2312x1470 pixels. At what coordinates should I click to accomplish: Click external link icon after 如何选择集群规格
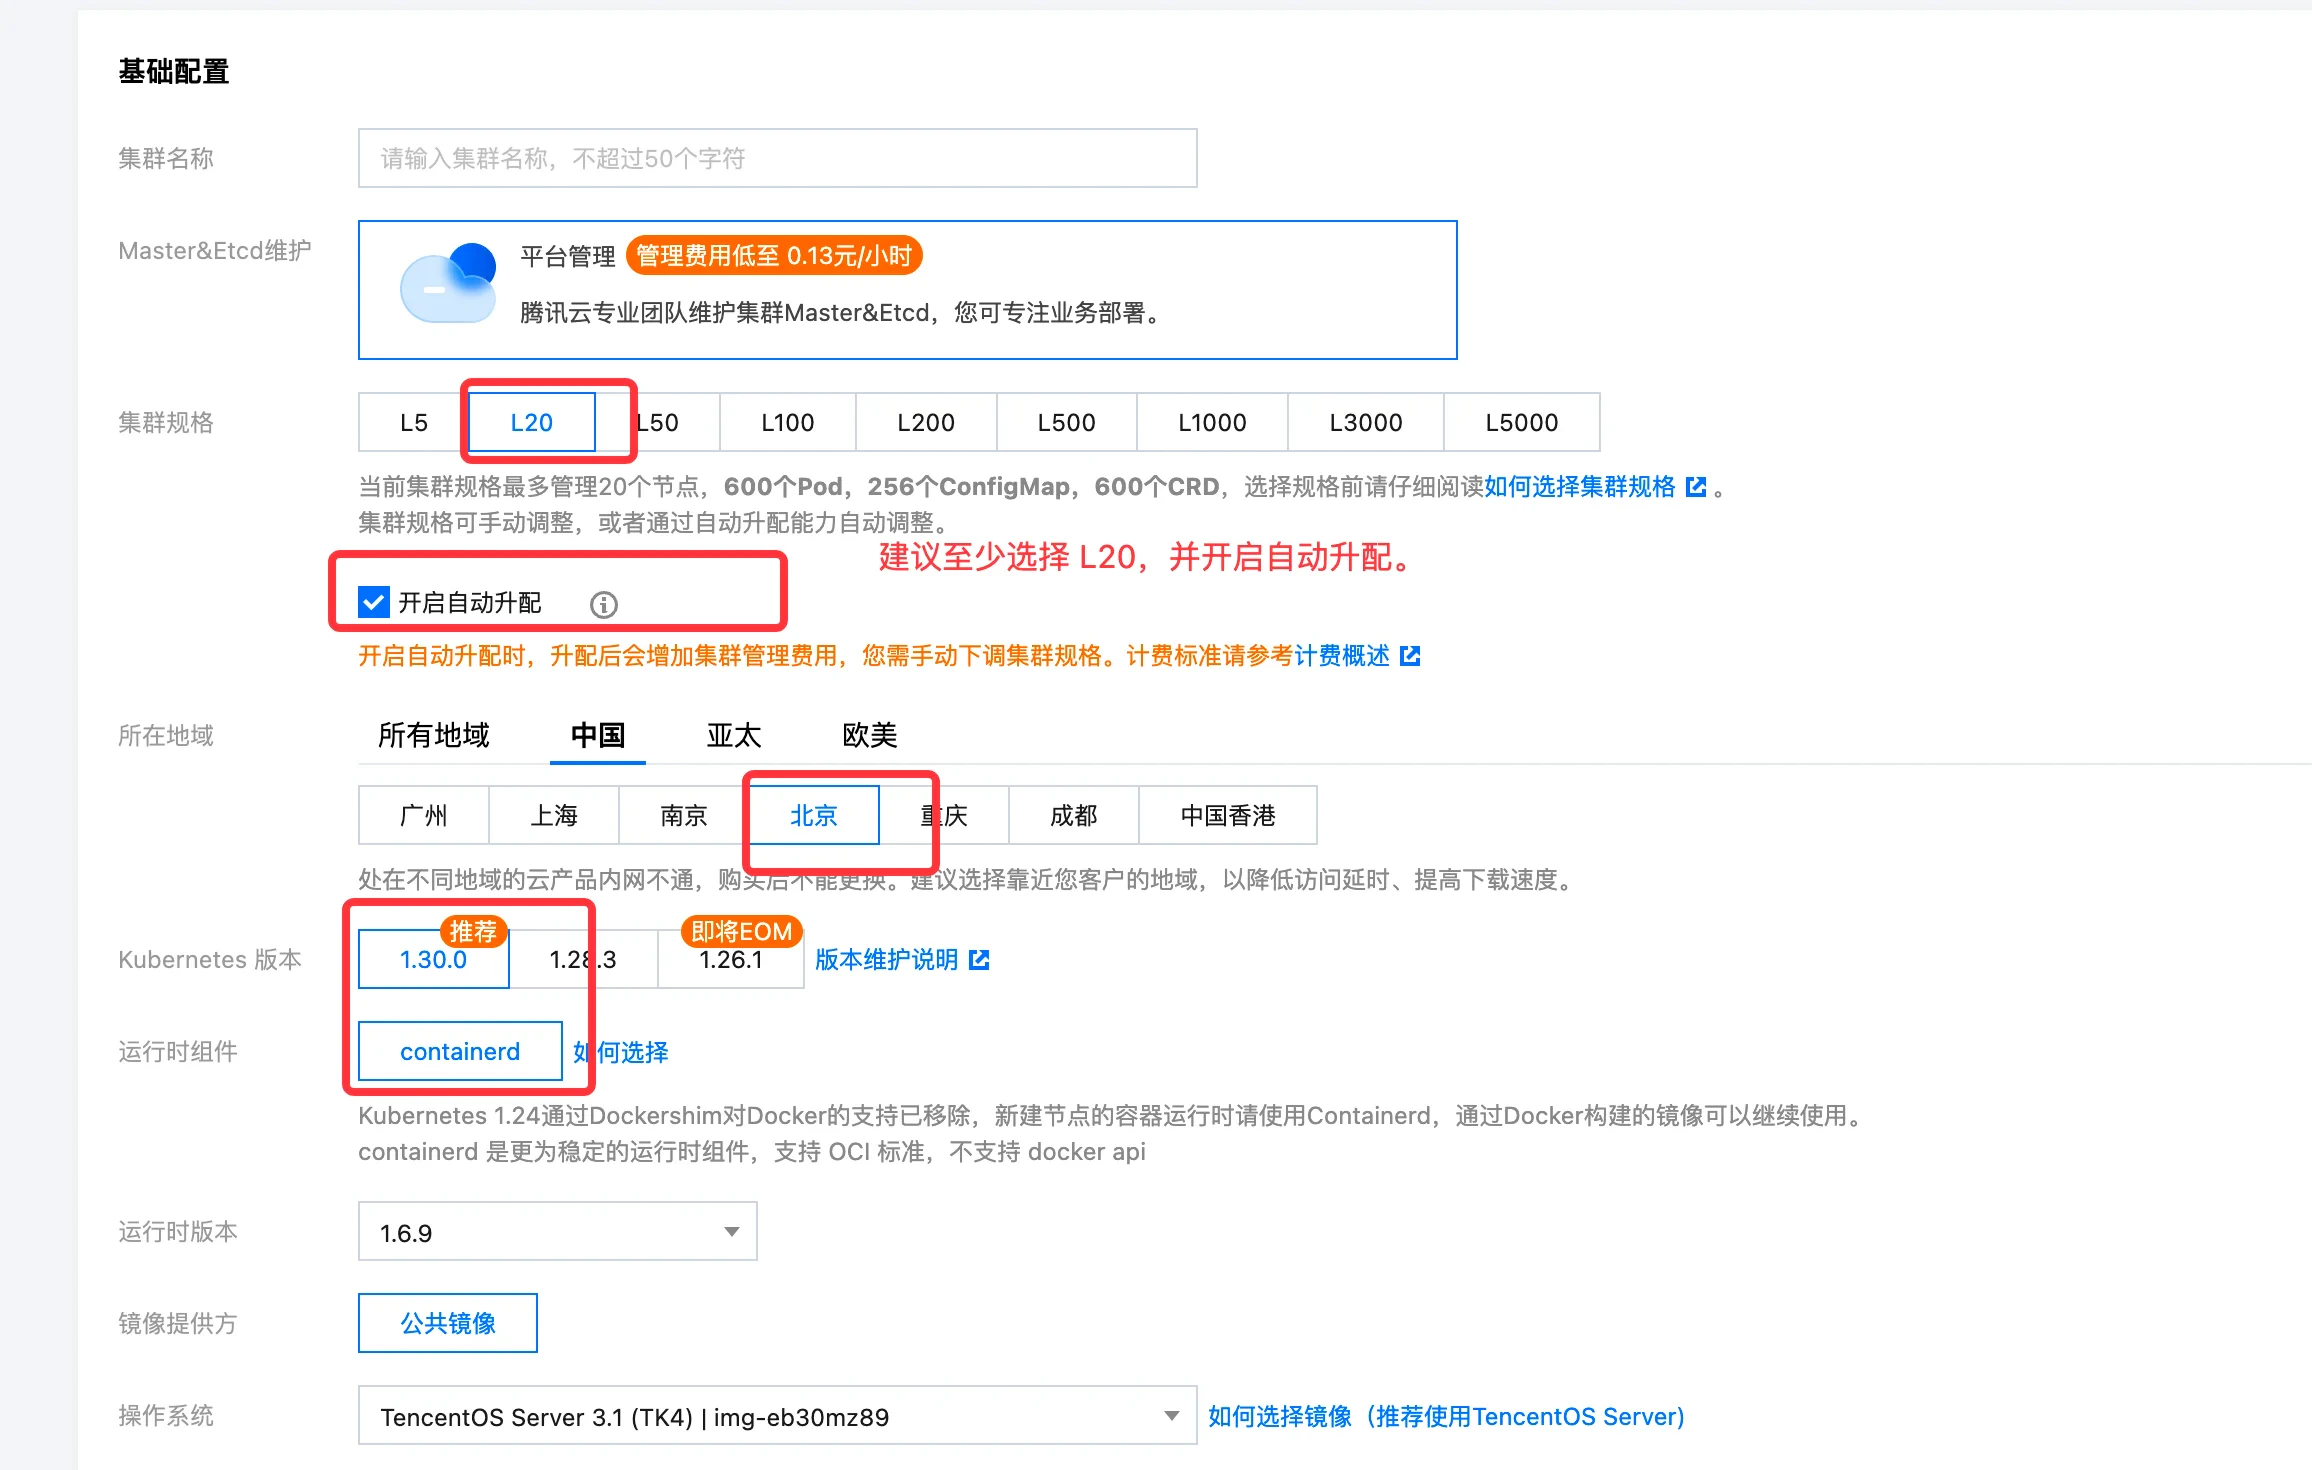point(1696,487)
